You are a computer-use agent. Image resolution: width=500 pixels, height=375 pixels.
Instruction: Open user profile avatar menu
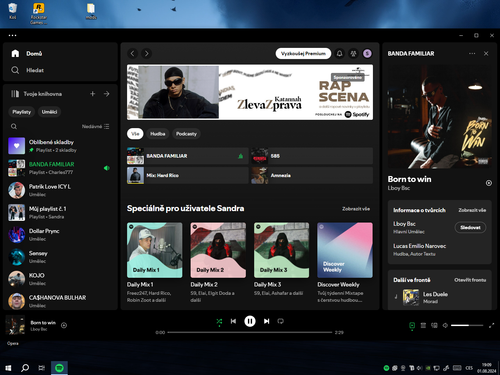tap(367, 54)
